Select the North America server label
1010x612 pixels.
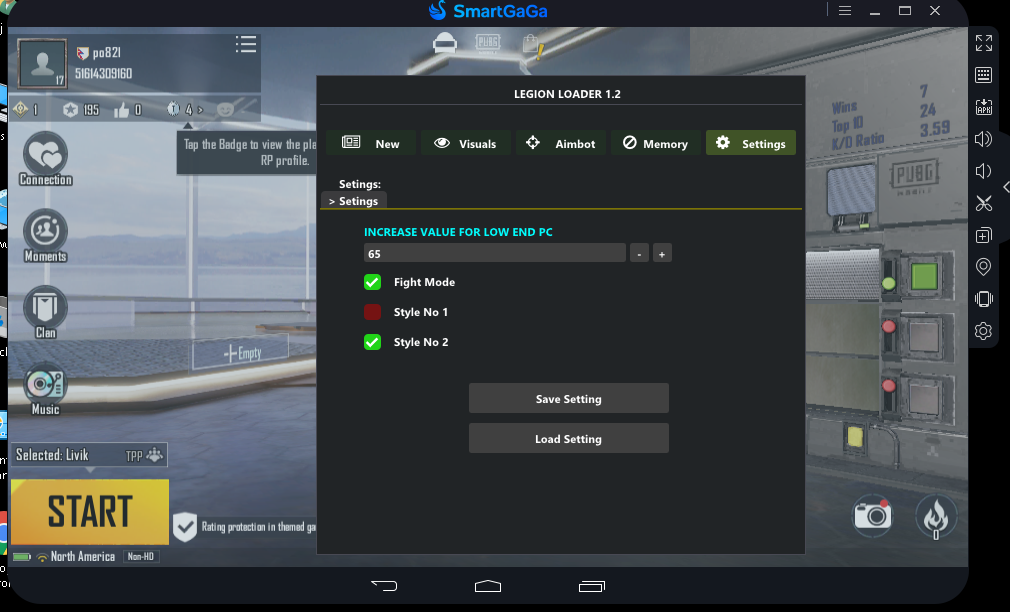(x=82, y=556)
